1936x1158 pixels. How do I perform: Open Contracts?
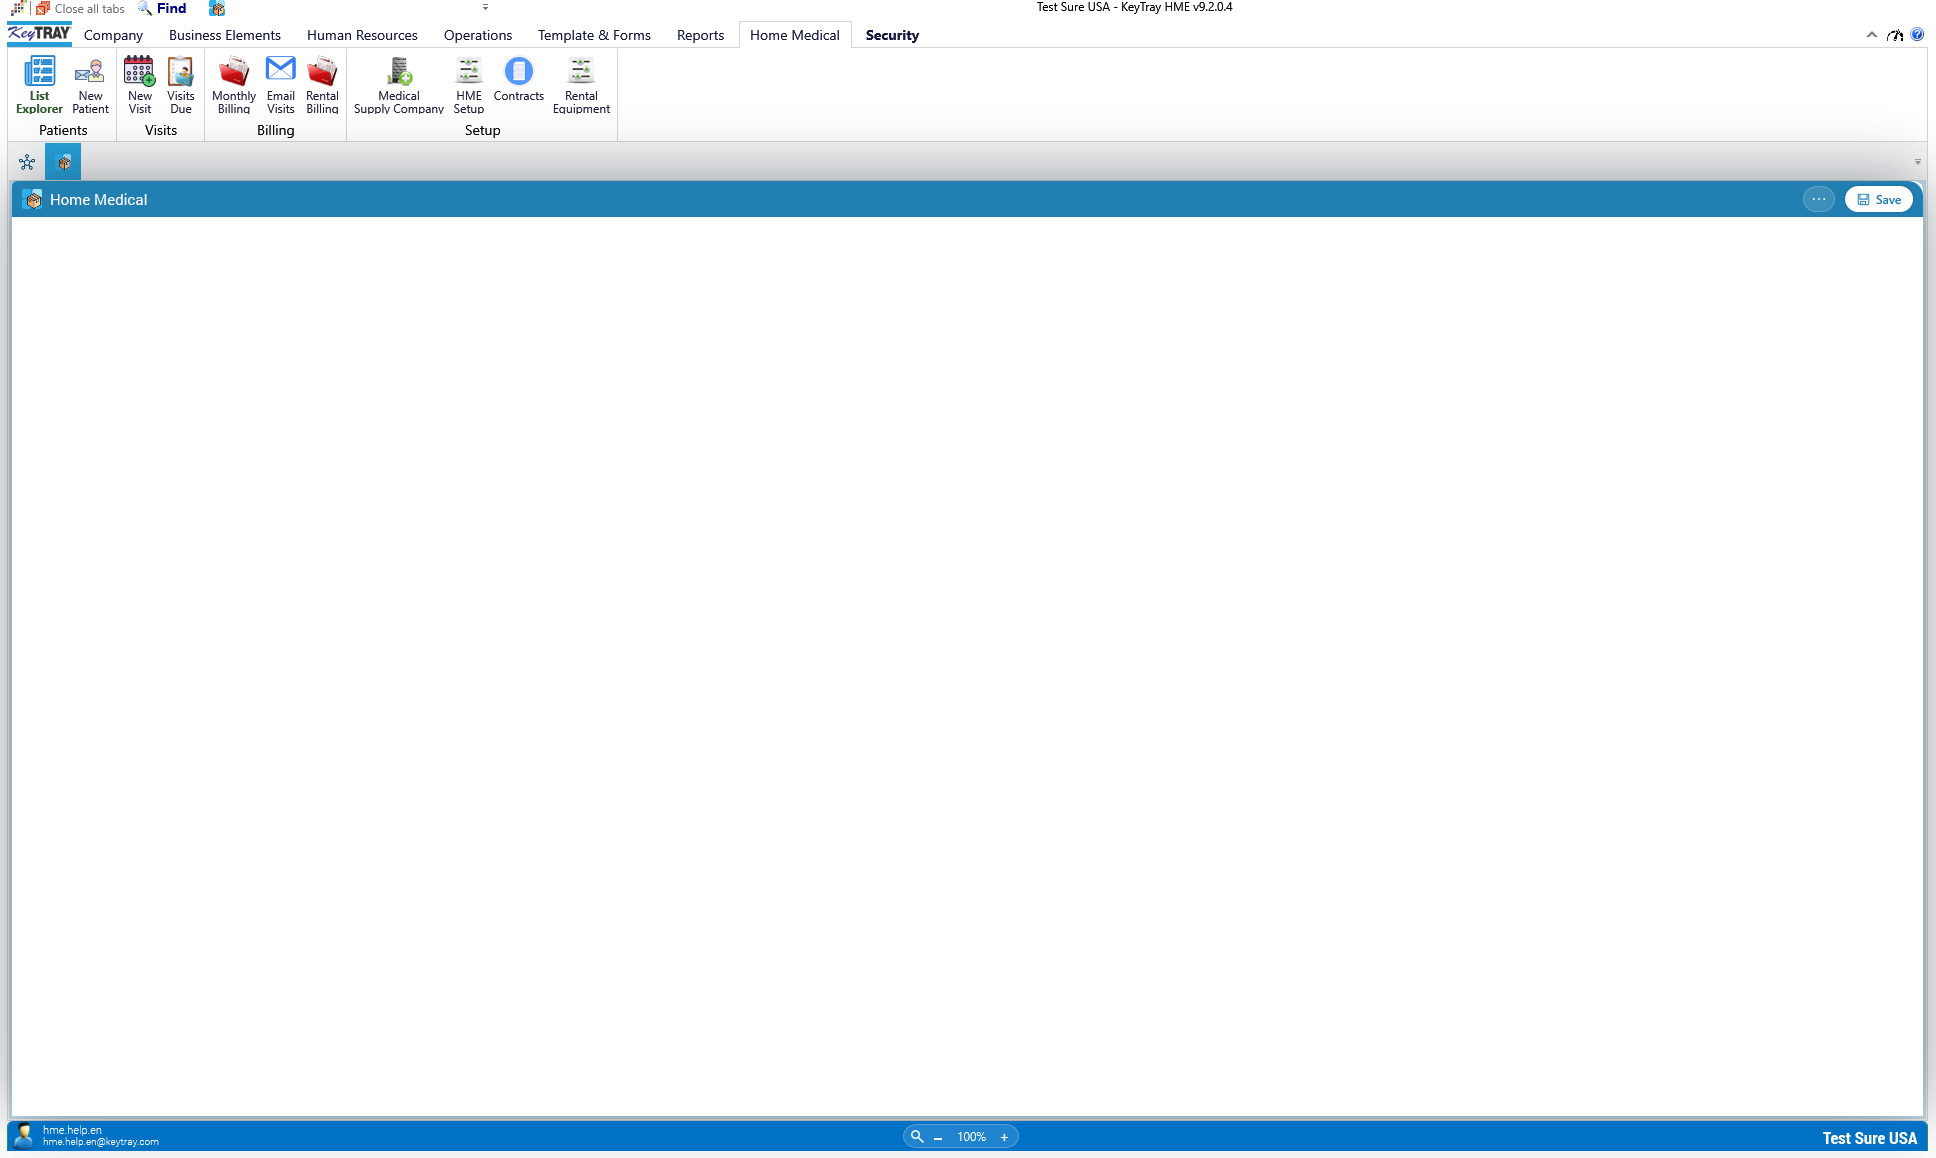[x=519, y=80]
